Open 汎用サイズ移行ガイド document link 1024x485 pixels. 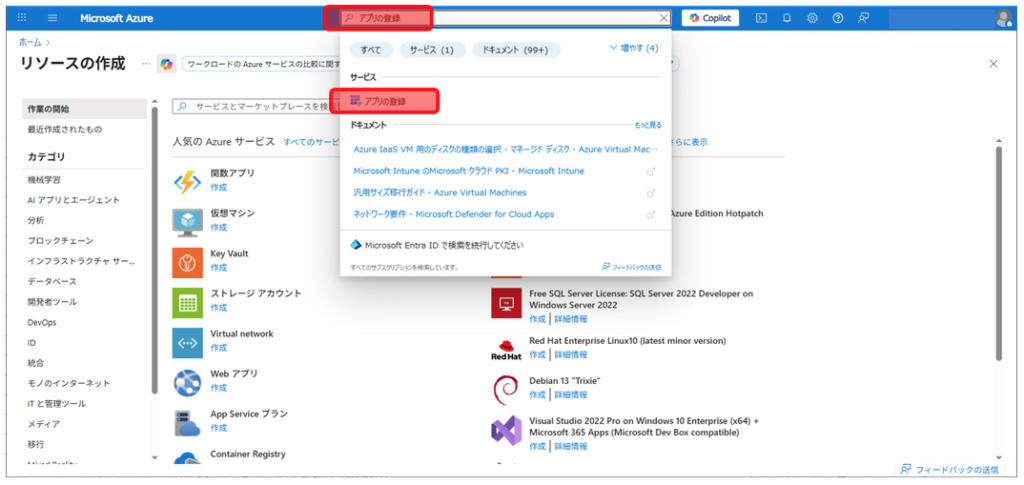pos(440,192)
